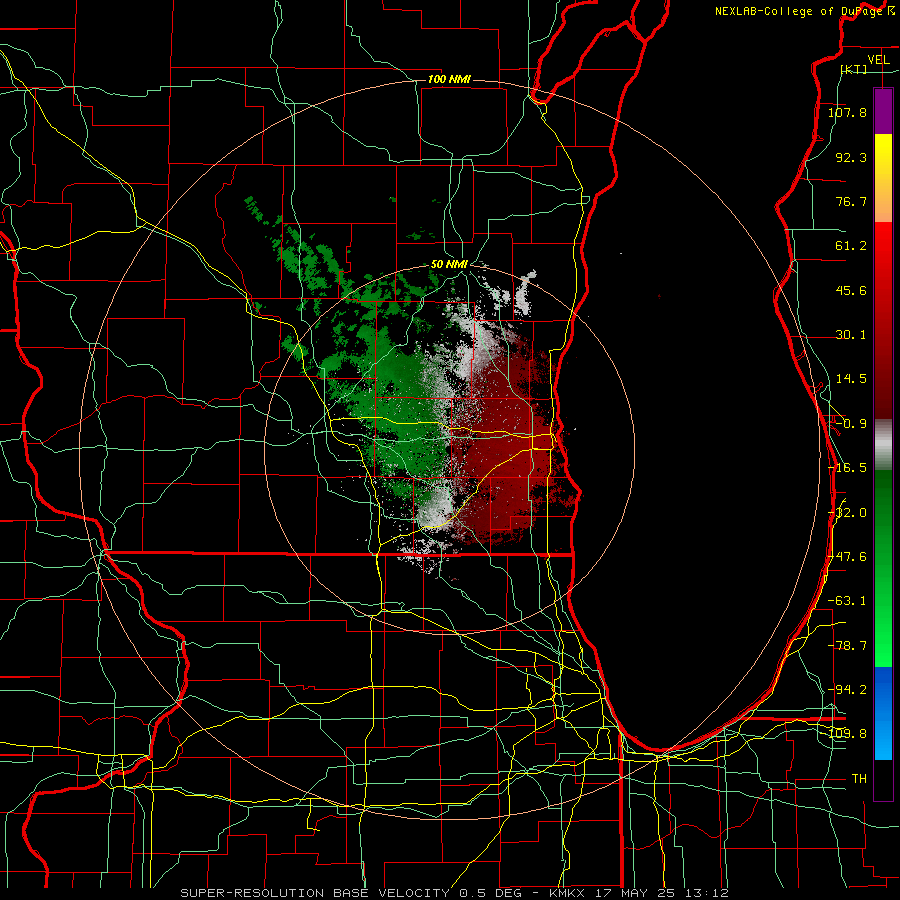The height and width of the screenshot is (900, 900).
Task: Click the 50 NMI range ring label
Action: (449, 265)
